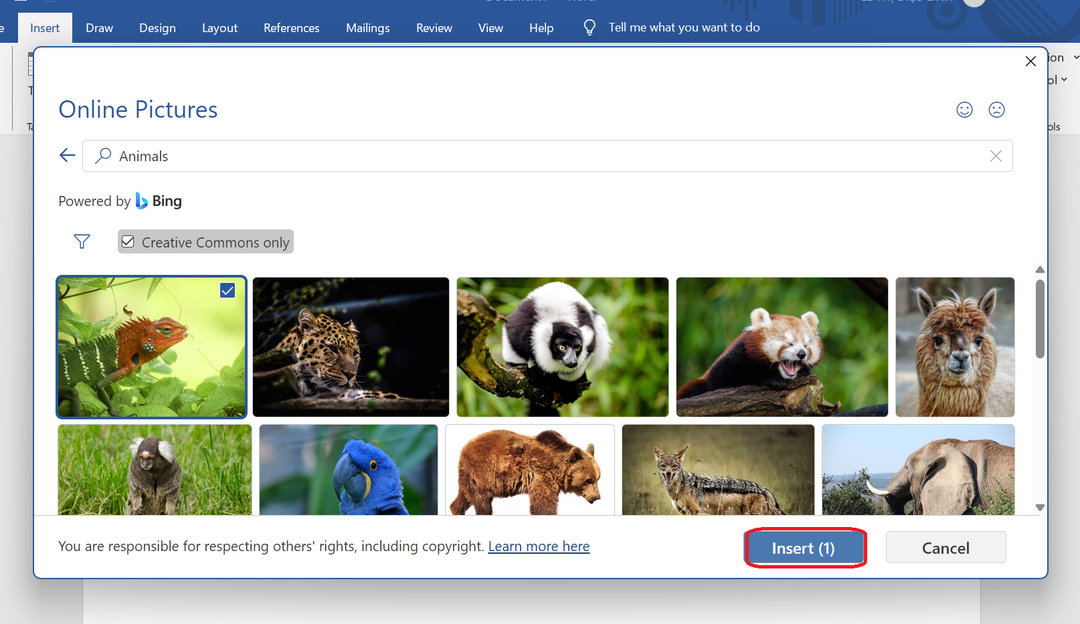Click the lightbulb Tell me icon

pyautogui.click(x=590, y=28)
